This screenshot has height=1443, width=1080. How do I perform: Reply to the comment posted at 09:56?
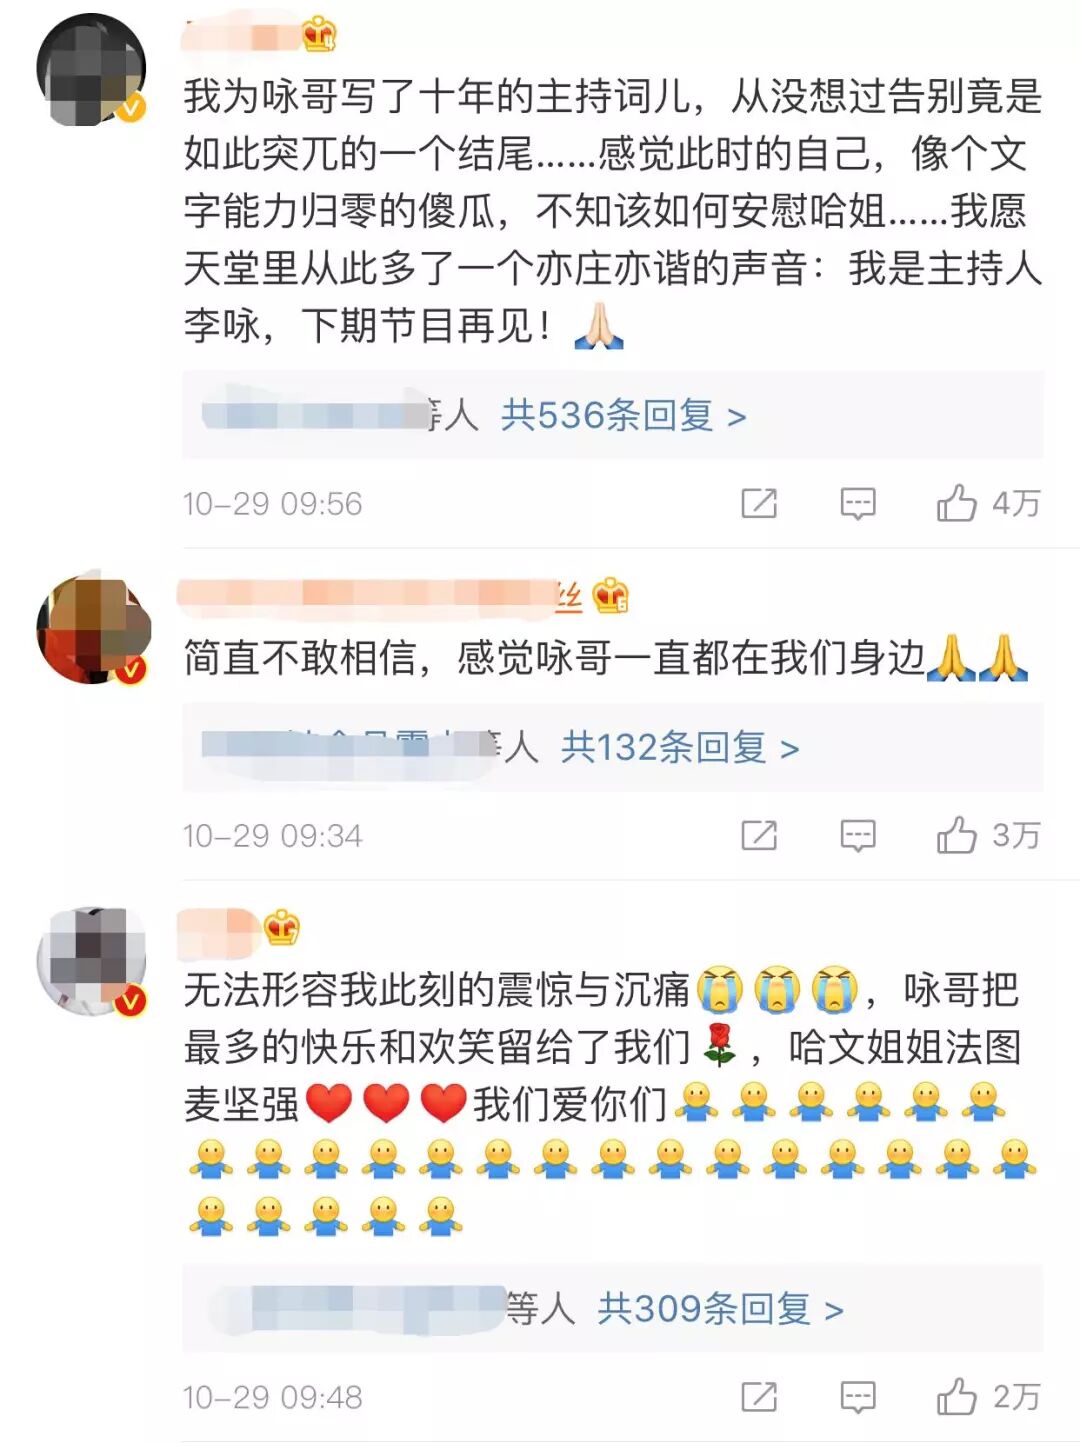coord(858,504)
